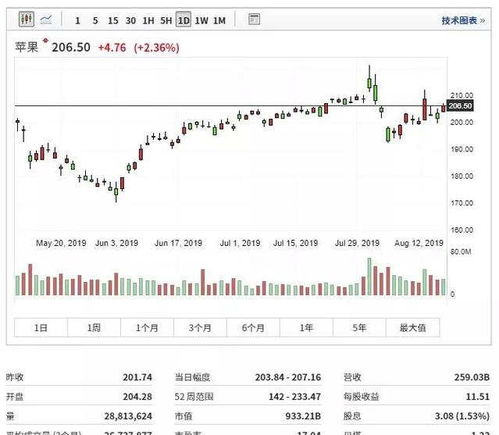Click the 142 - 233.47 52-week range

click(x=295, y=397)
